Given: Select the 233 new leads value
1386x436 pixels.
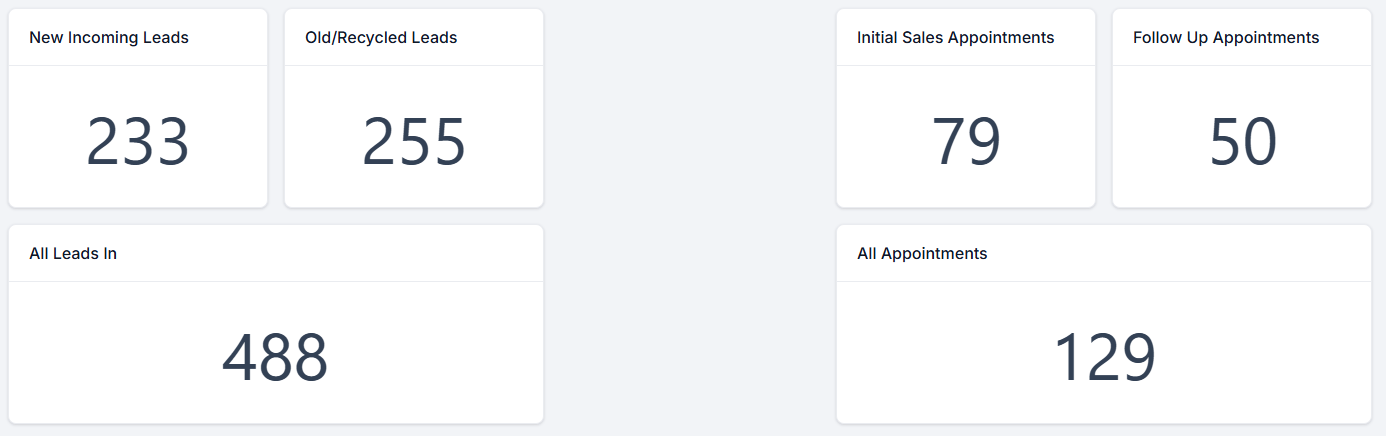Looking at the screenshot, I should (138, 142).
